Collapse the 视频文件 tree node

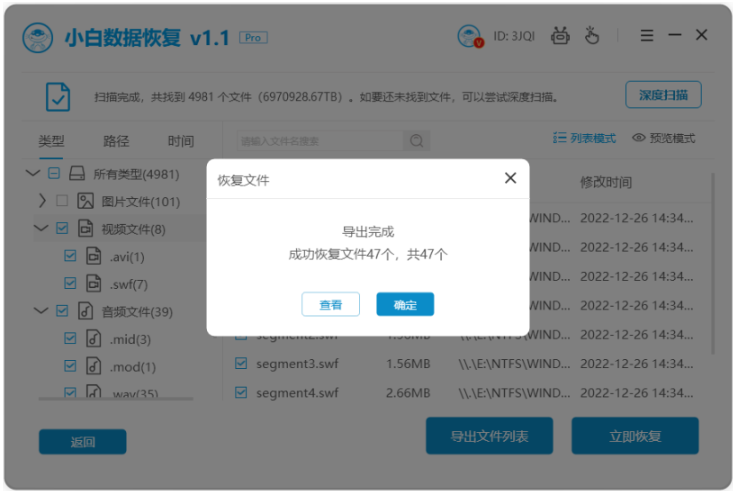tap(42, 229)
